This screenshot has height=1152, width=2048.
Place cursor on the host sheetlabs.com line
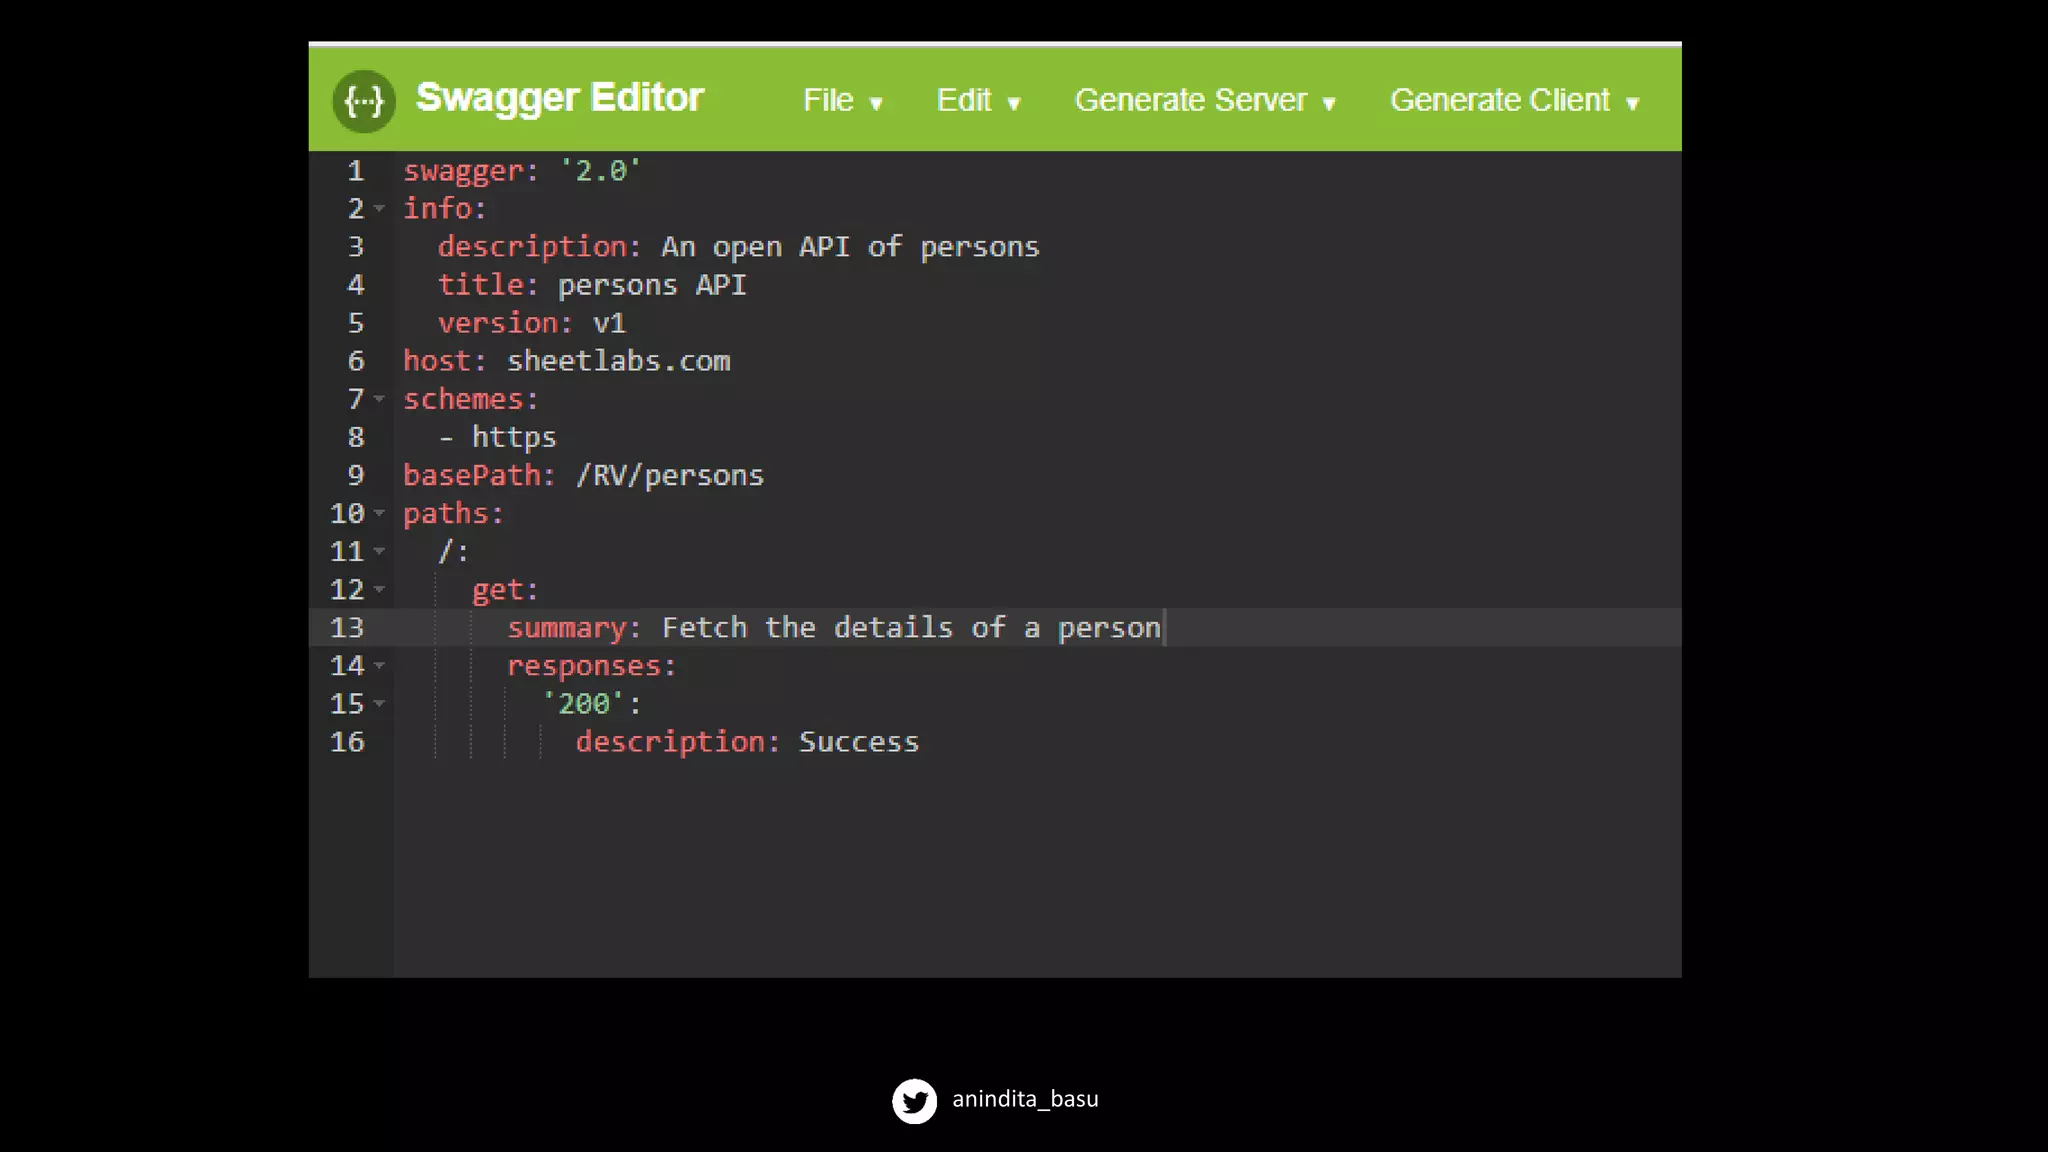coord(617,361)
